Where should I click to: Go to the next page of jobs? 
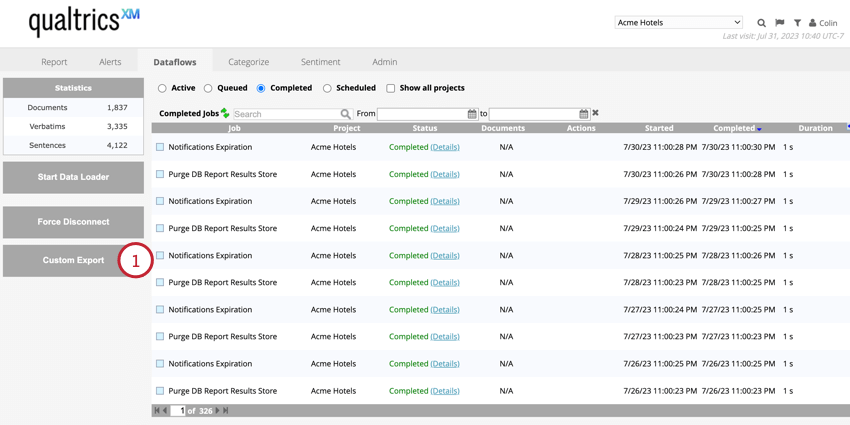coord(218,411)
